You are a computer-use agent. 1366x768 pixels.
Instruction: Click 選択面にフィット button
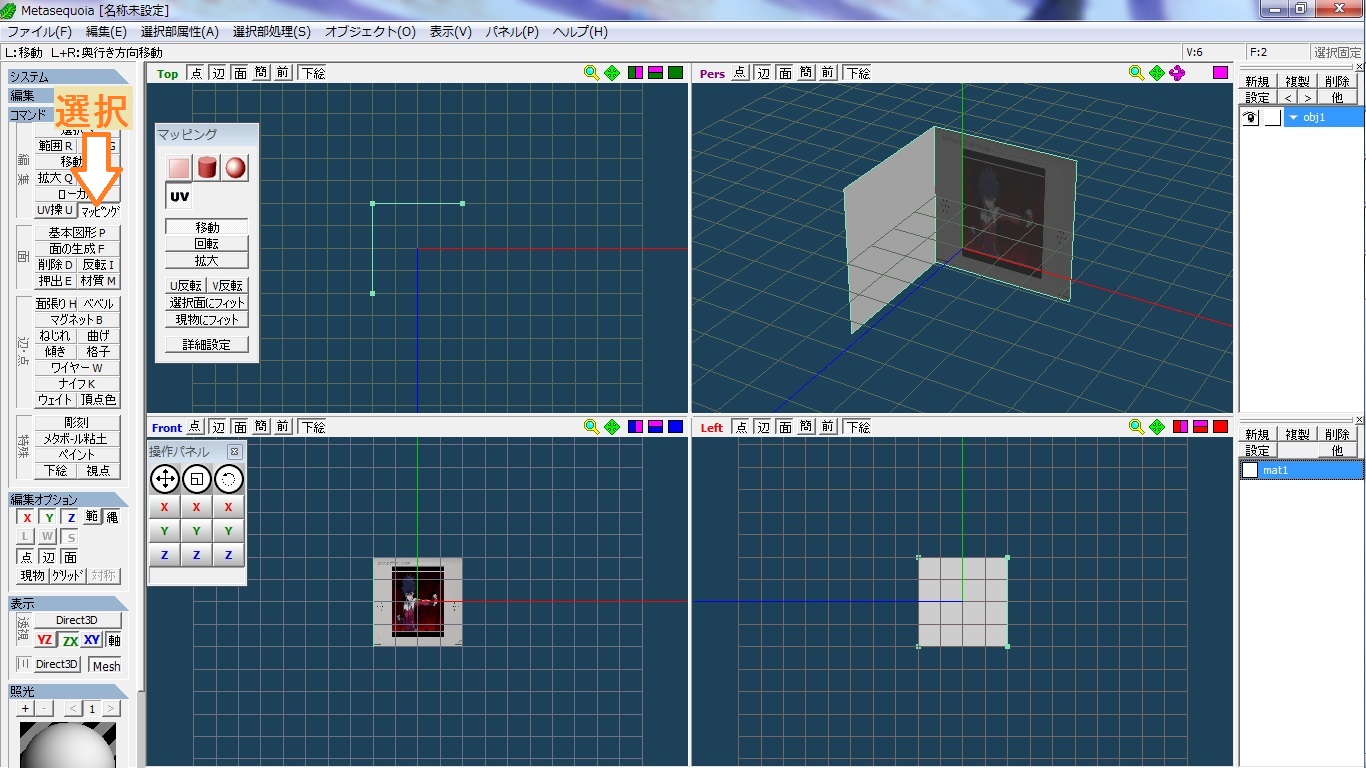click(207, 303)
